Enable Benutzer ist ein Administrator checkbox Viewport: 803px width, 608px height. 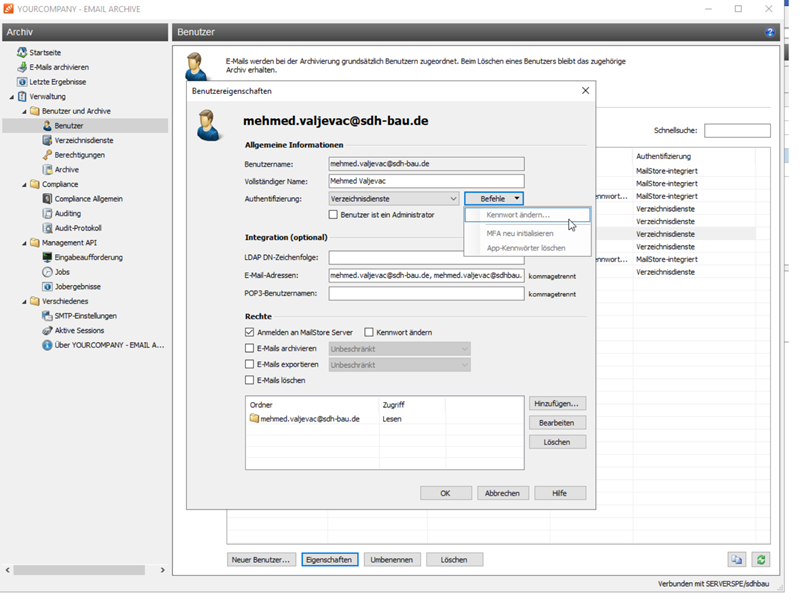(x=334, y=215)
